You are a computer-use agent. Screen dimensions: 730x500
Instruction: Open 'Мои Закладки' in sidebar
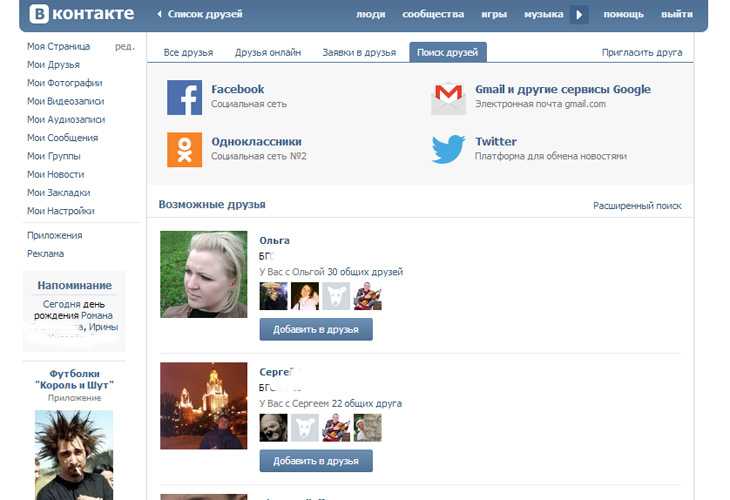point(59,193)
